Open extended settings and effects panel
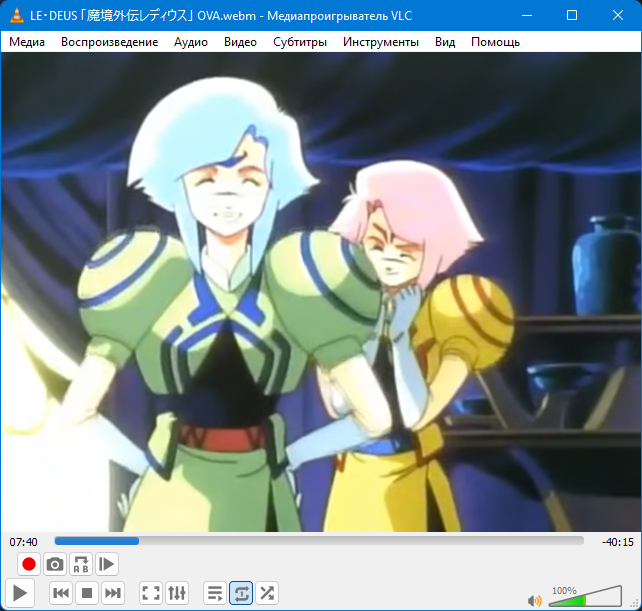The height and width of the screenshot is (611, 642). click(177, 593)
